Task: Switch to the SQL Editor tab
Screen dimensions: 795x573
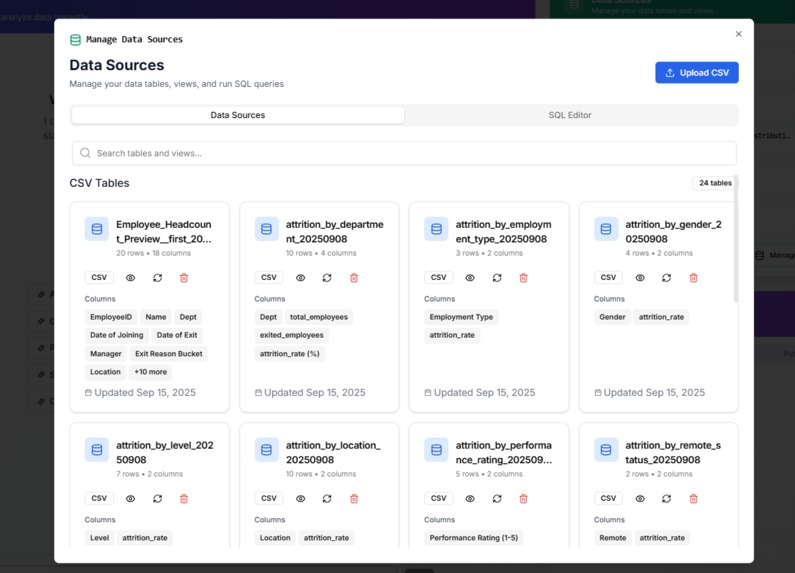Action: tap(570, 115)
